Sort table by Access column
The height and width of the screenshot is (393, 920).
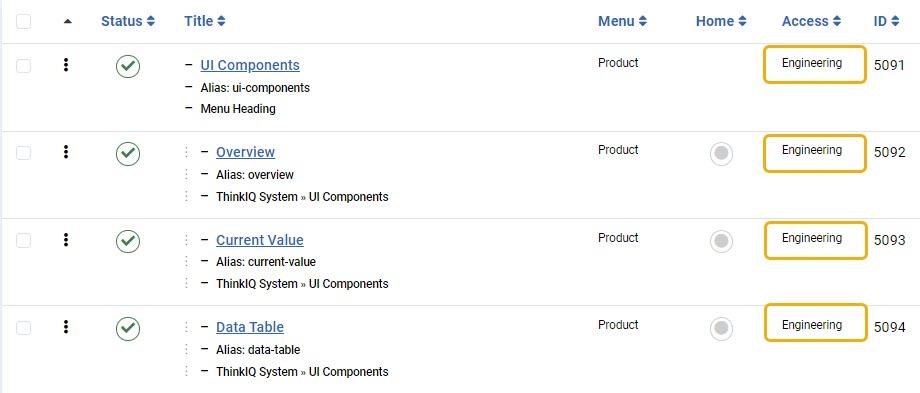tap(811, 21)
